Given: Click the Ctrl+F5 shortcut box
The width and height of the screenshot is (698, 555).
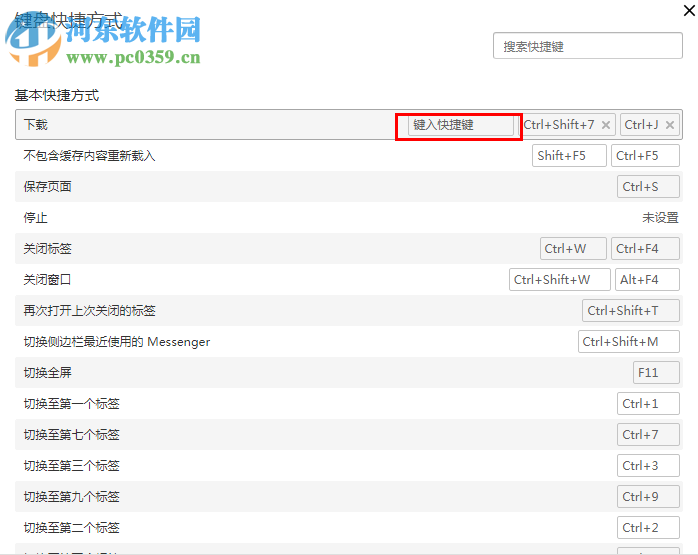Looking at the screenshot, I should pyautogui.click(x=645, y=156).
